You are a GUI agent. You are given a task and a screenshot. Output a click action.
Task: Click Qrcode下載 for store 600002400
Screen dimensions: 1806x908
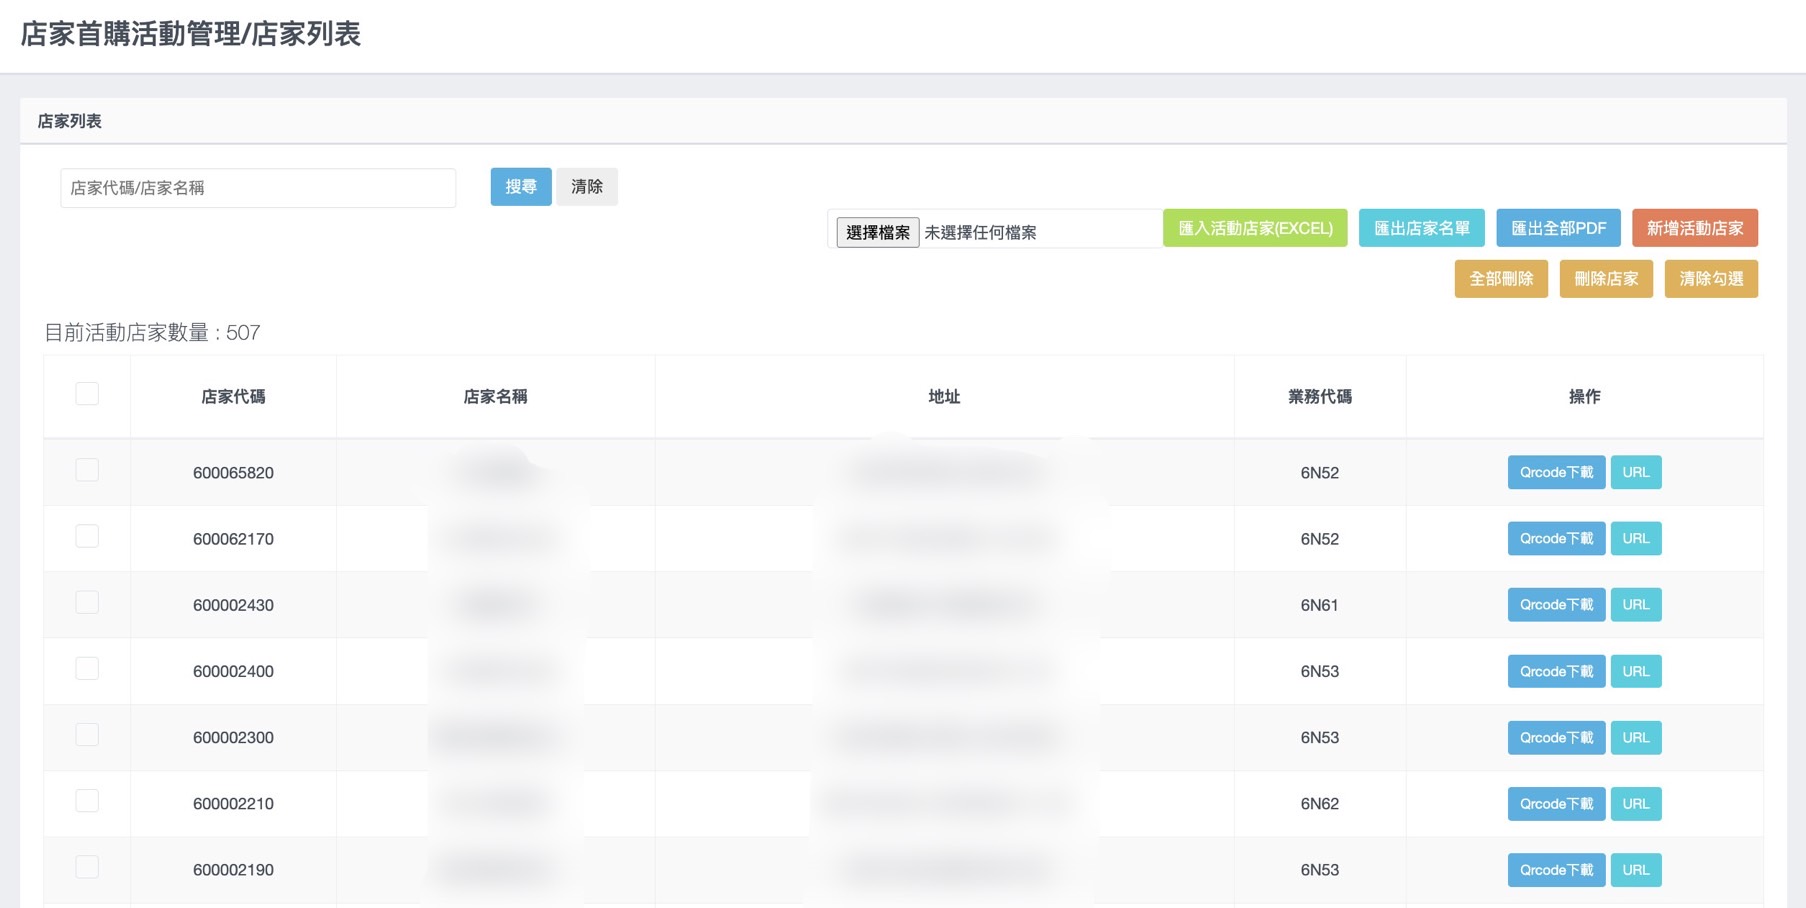(x=1555, y=671)
